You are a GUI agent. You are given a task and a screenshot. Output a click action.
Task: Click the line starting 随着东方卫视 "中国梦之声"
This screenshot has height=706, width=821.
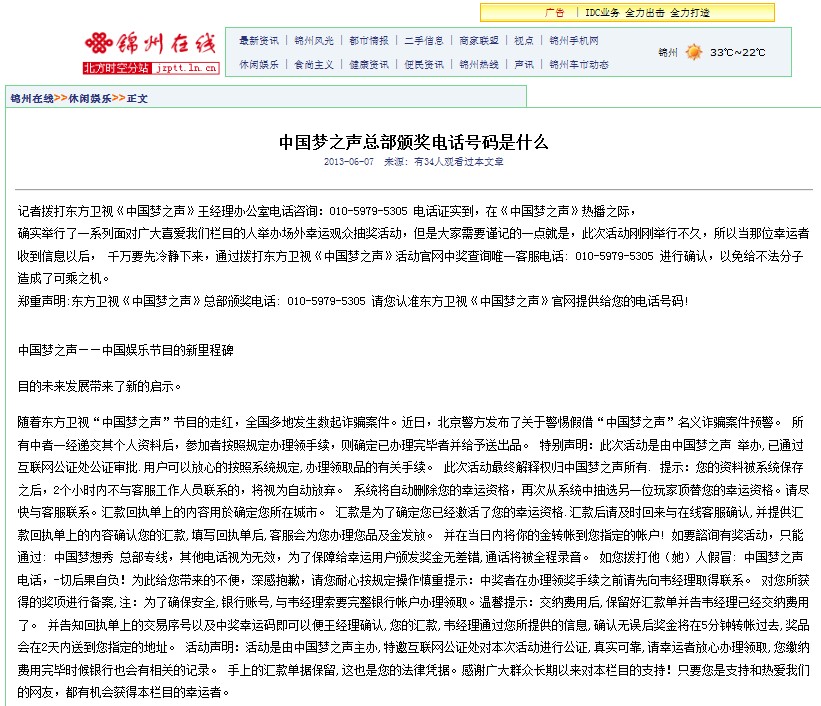(x=410, y=422)
